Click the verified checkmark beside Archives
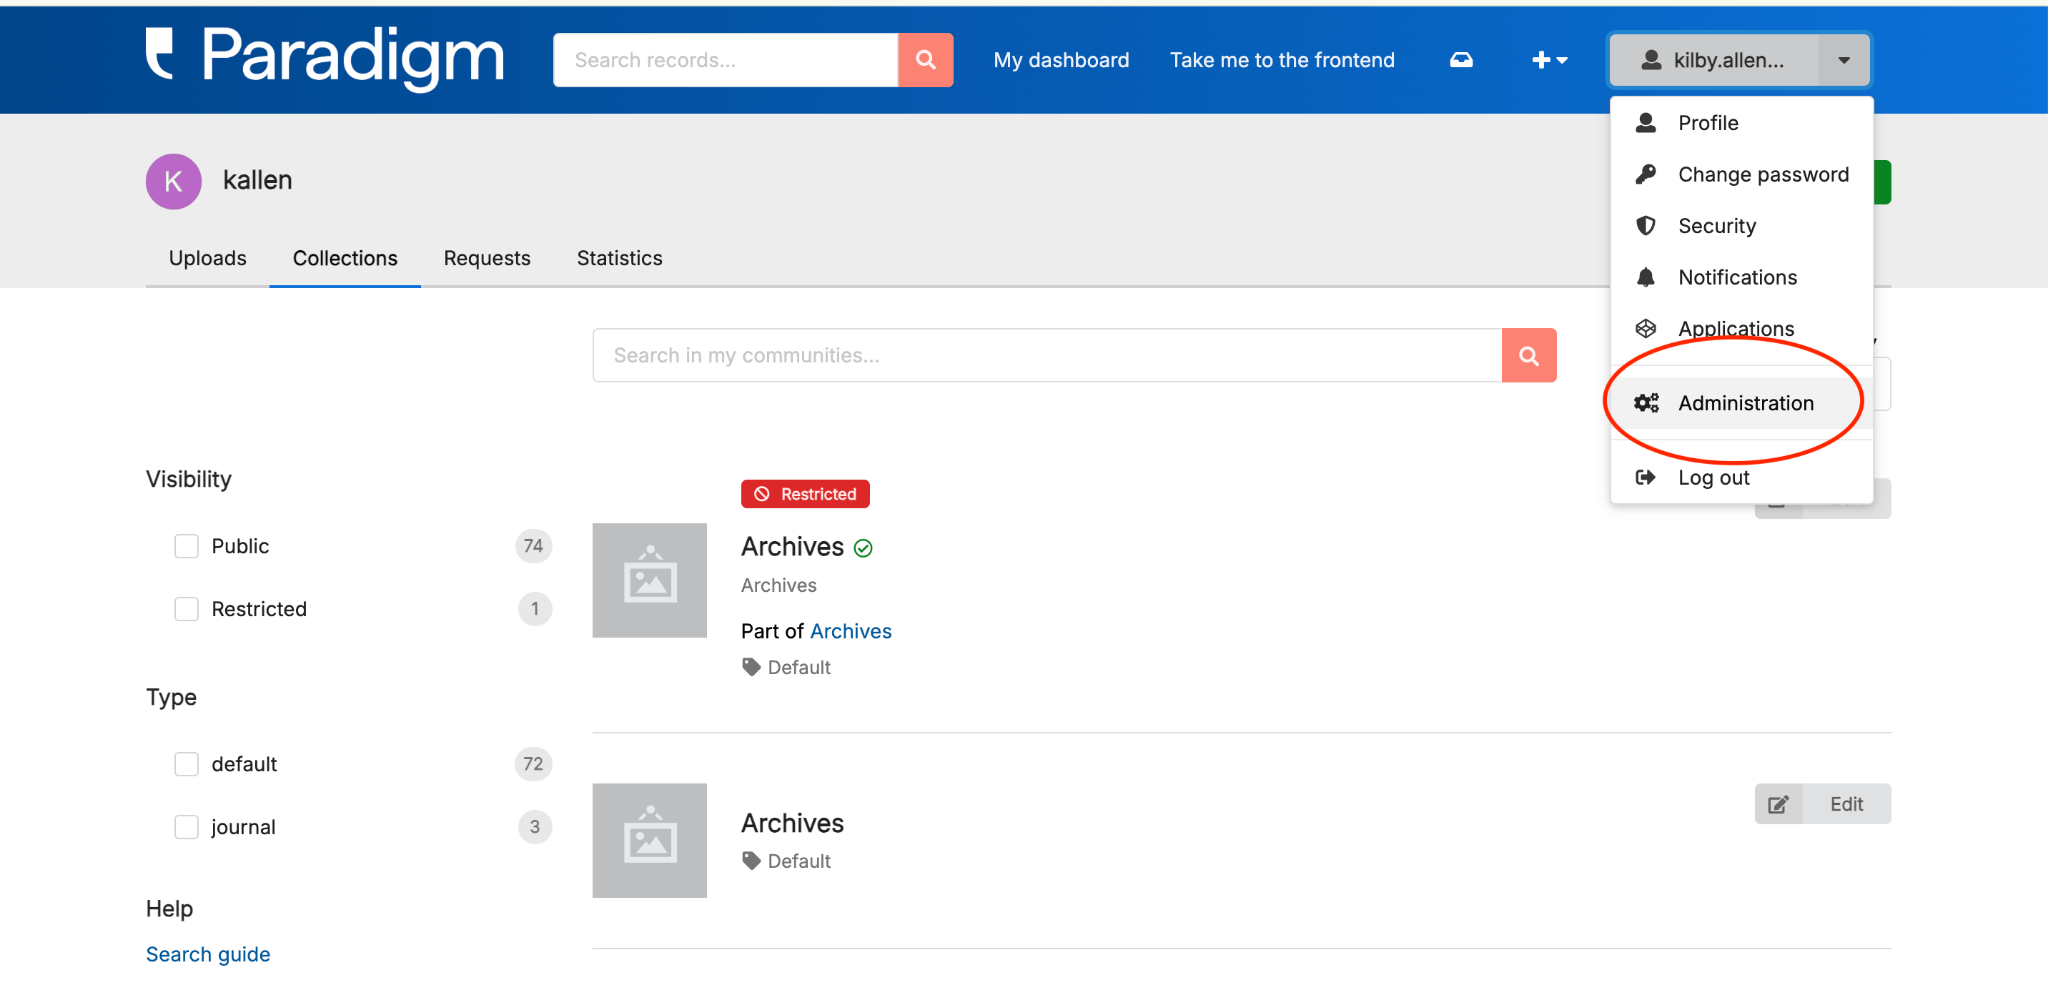Image resolution: width=2048 pixels, height=988 pixels. click(x=863, y=548)
